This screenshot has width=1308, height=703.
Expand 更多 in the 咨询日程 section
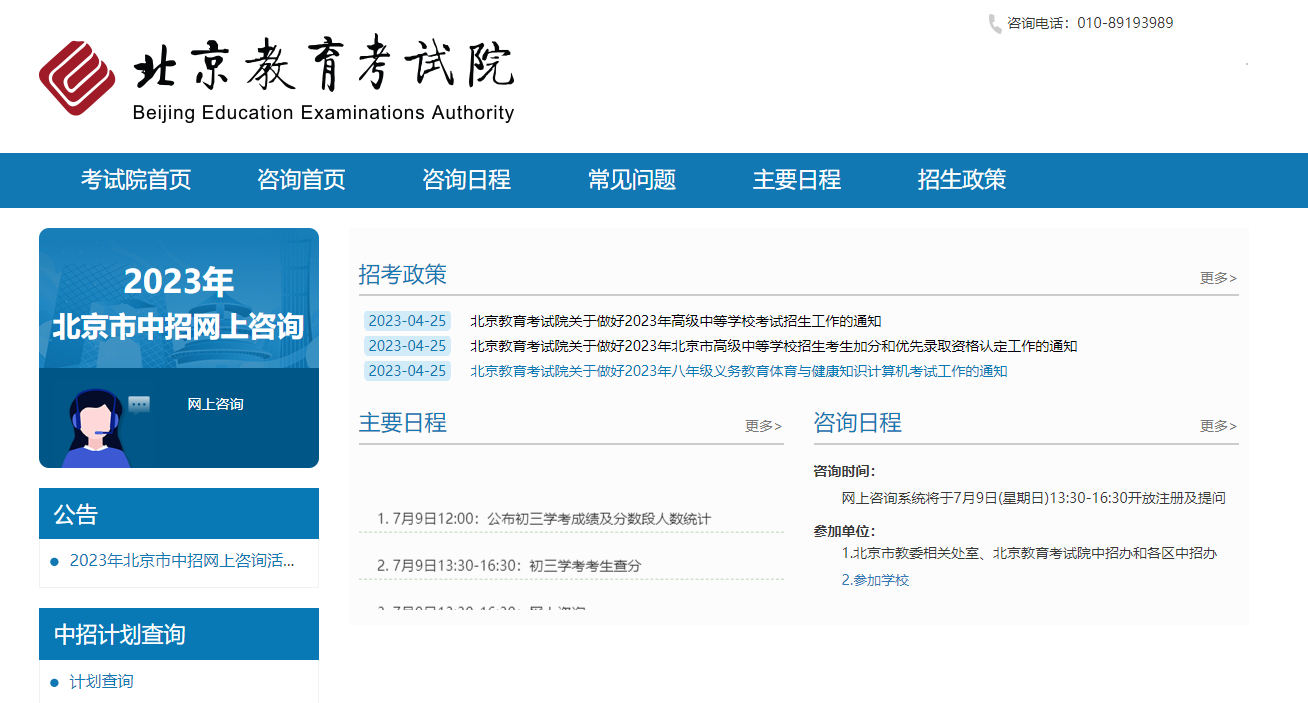pos(1218,426)
